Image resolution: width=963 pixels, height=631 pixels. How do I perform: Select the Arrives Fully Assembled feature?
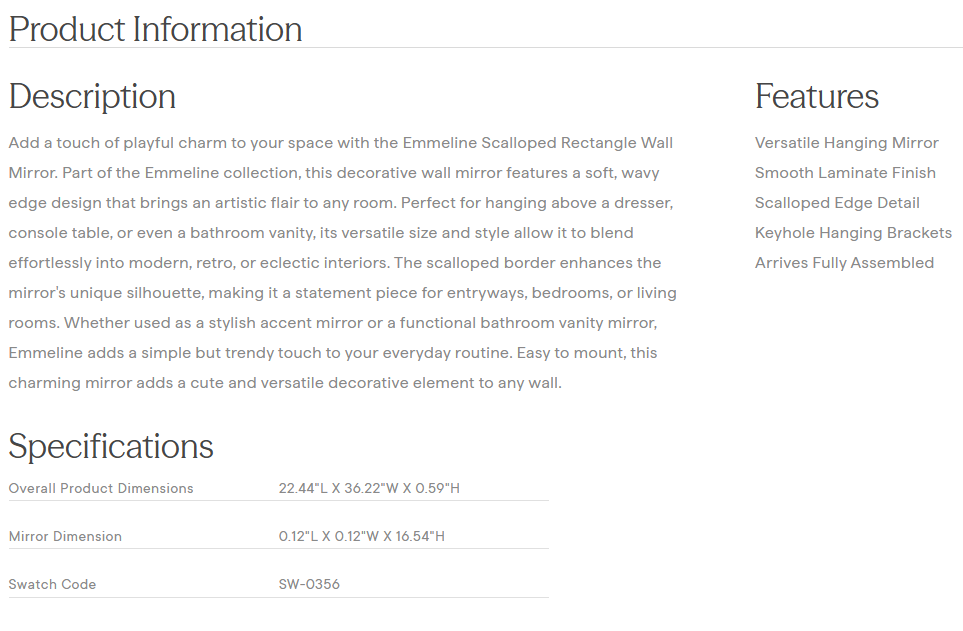[844, 263]
